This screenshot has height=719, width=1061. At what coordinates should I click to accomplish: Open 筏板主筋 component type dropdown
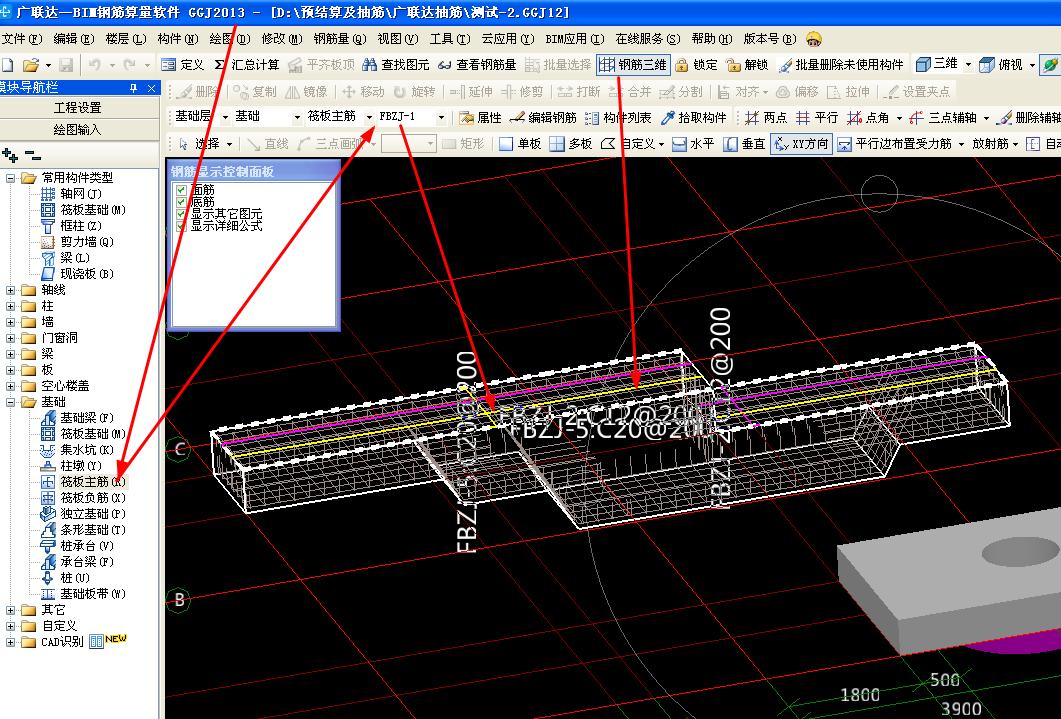click(369, 117)
